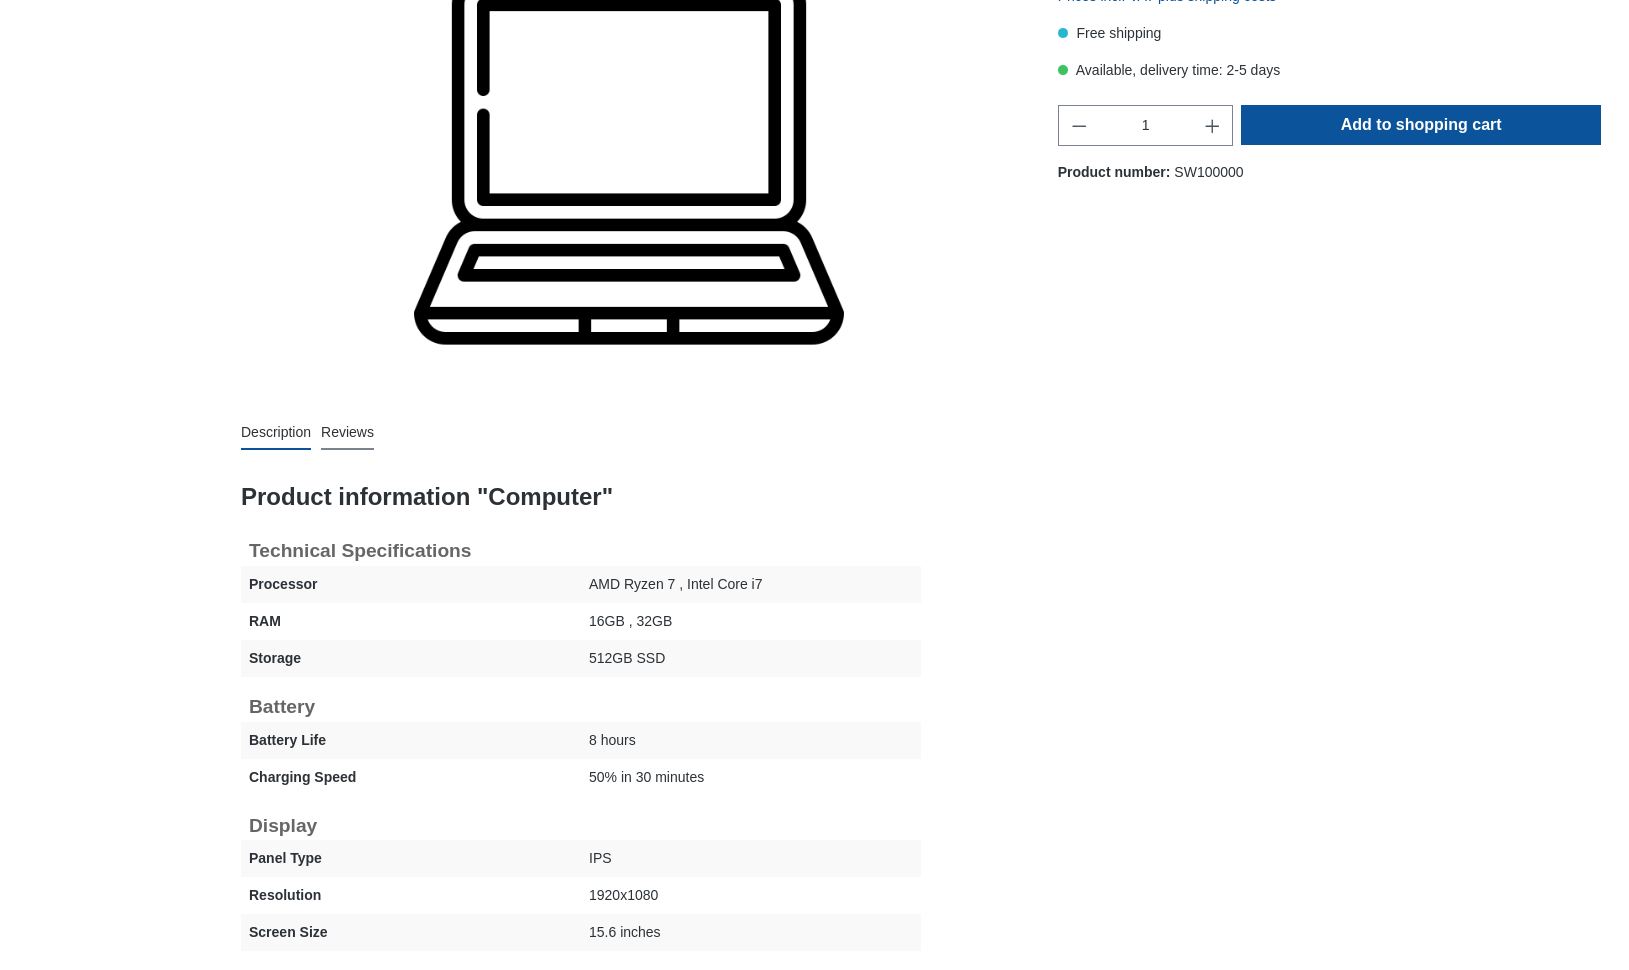Screen dimensions: 1629x970
Task: Click the RAM value 16GB , 32GB
Action: point(630,621)
